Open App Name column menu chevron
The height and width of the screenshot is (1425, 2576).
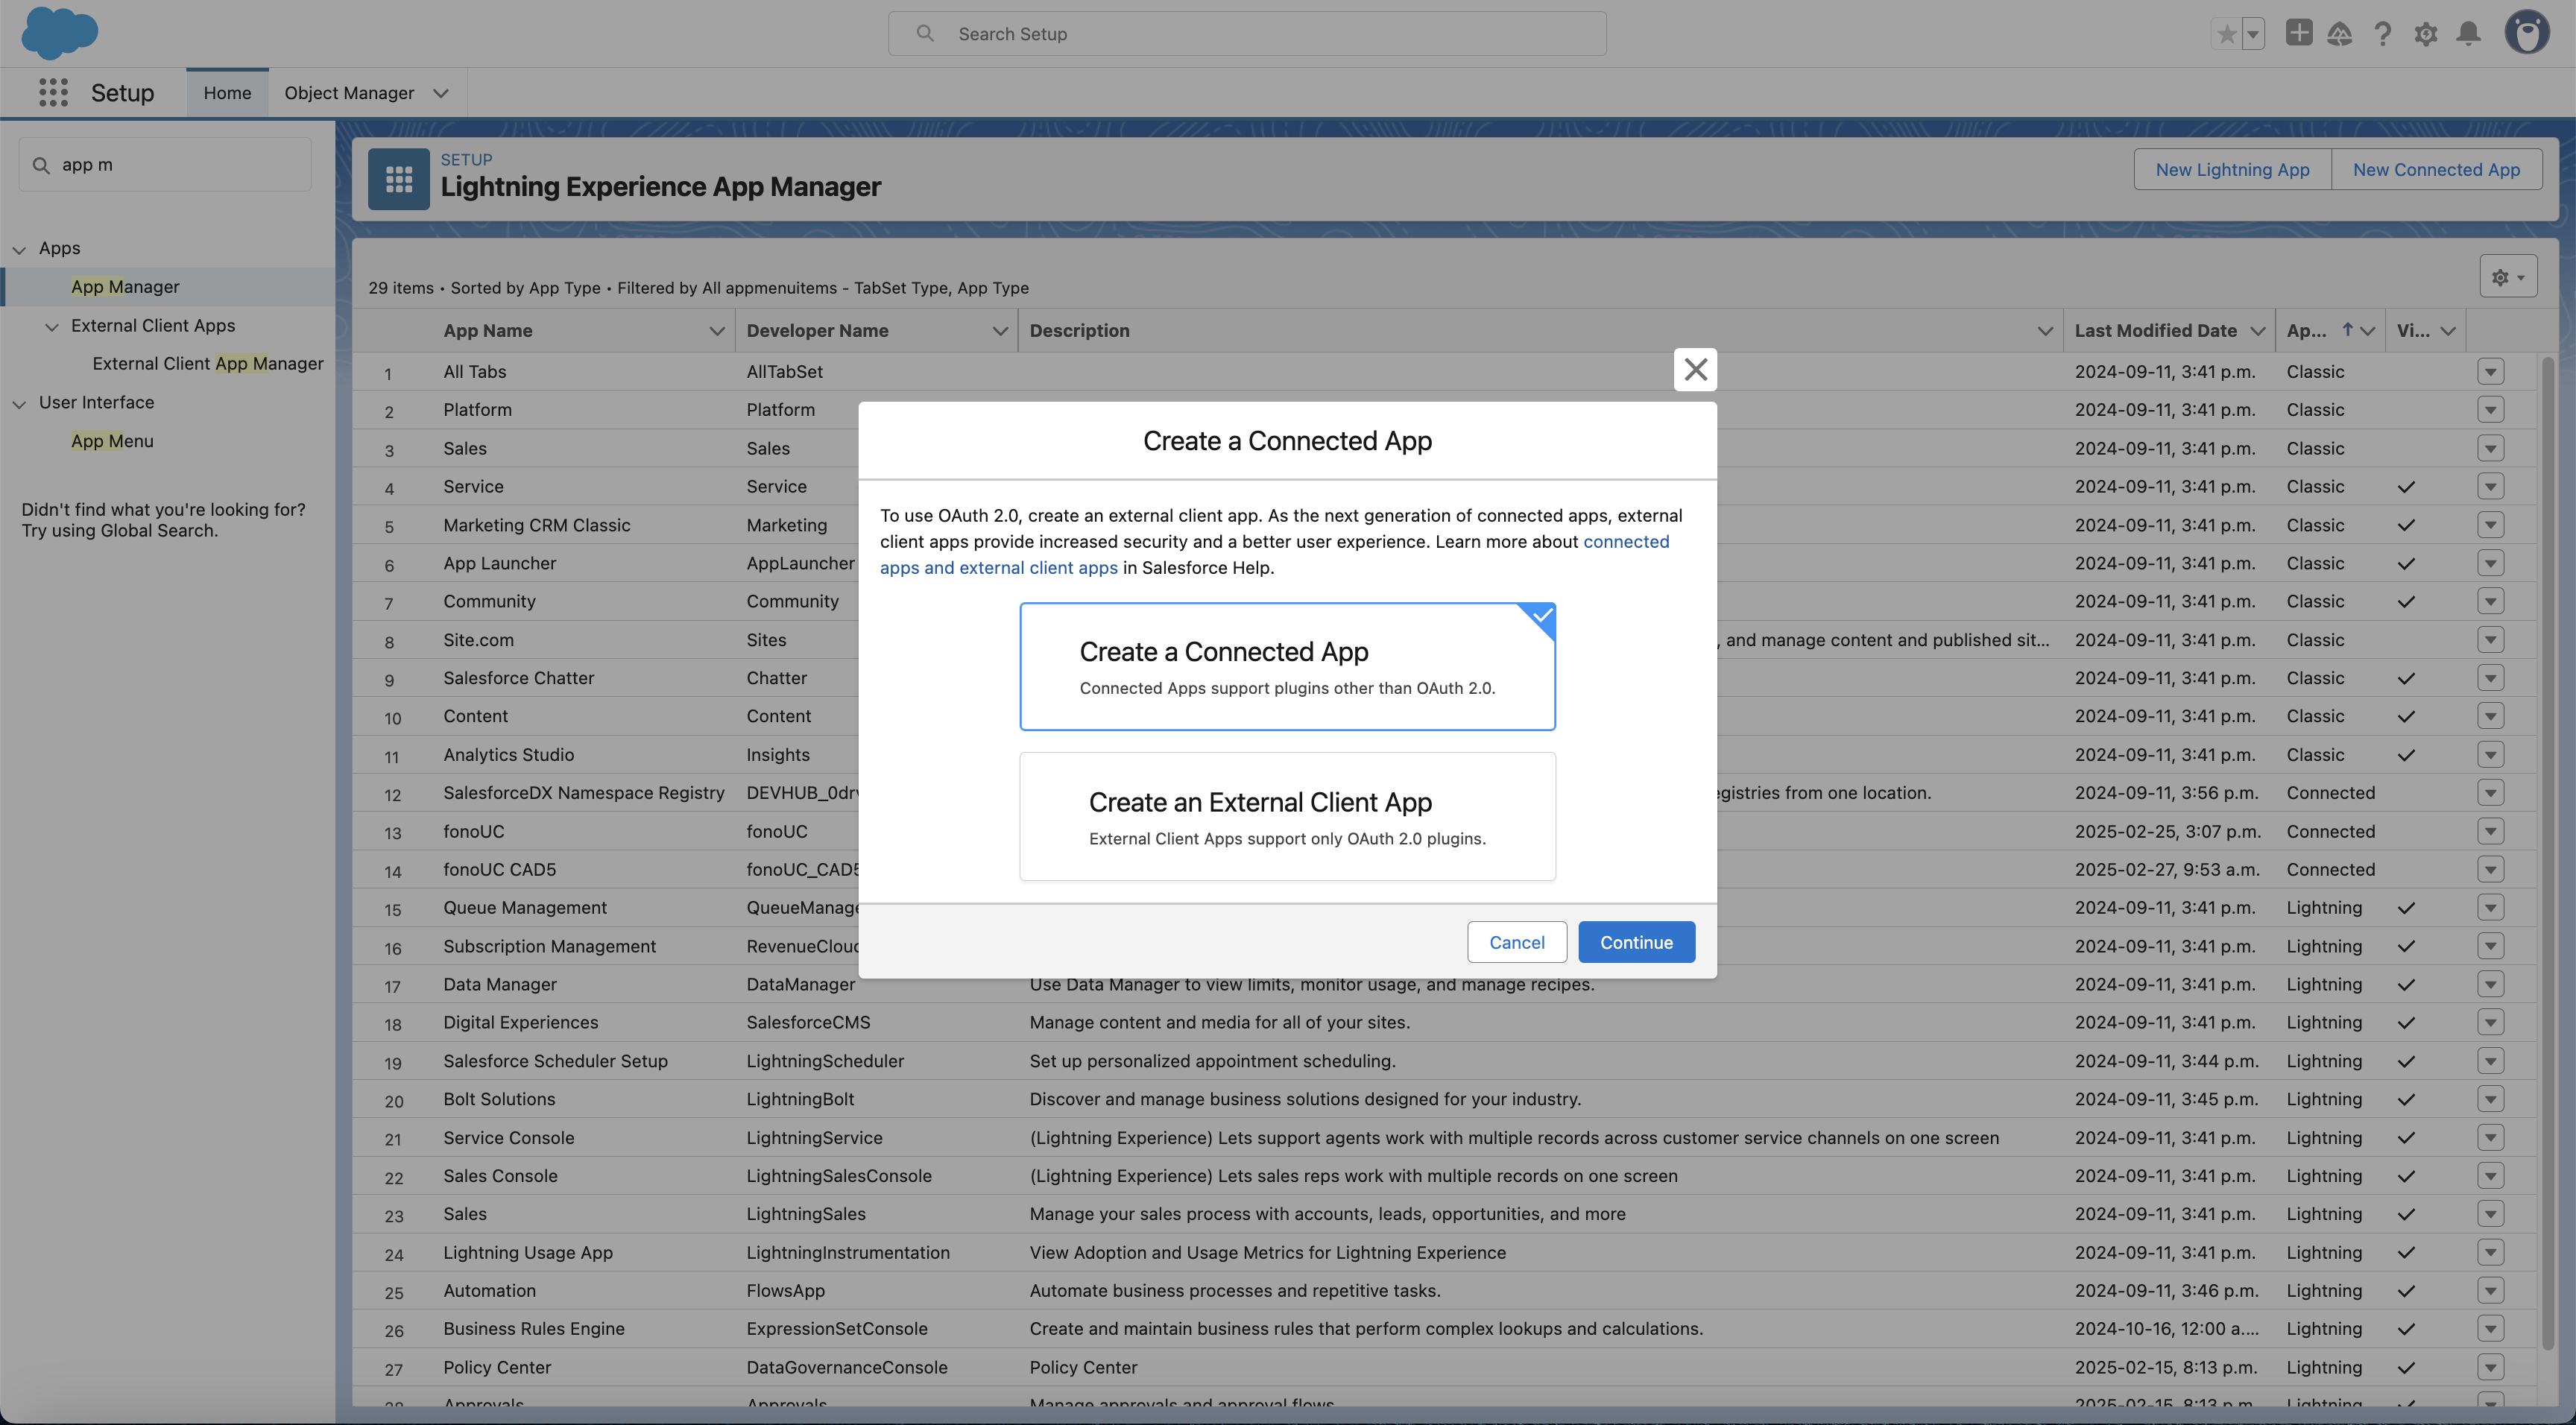(x=716, y=331)
